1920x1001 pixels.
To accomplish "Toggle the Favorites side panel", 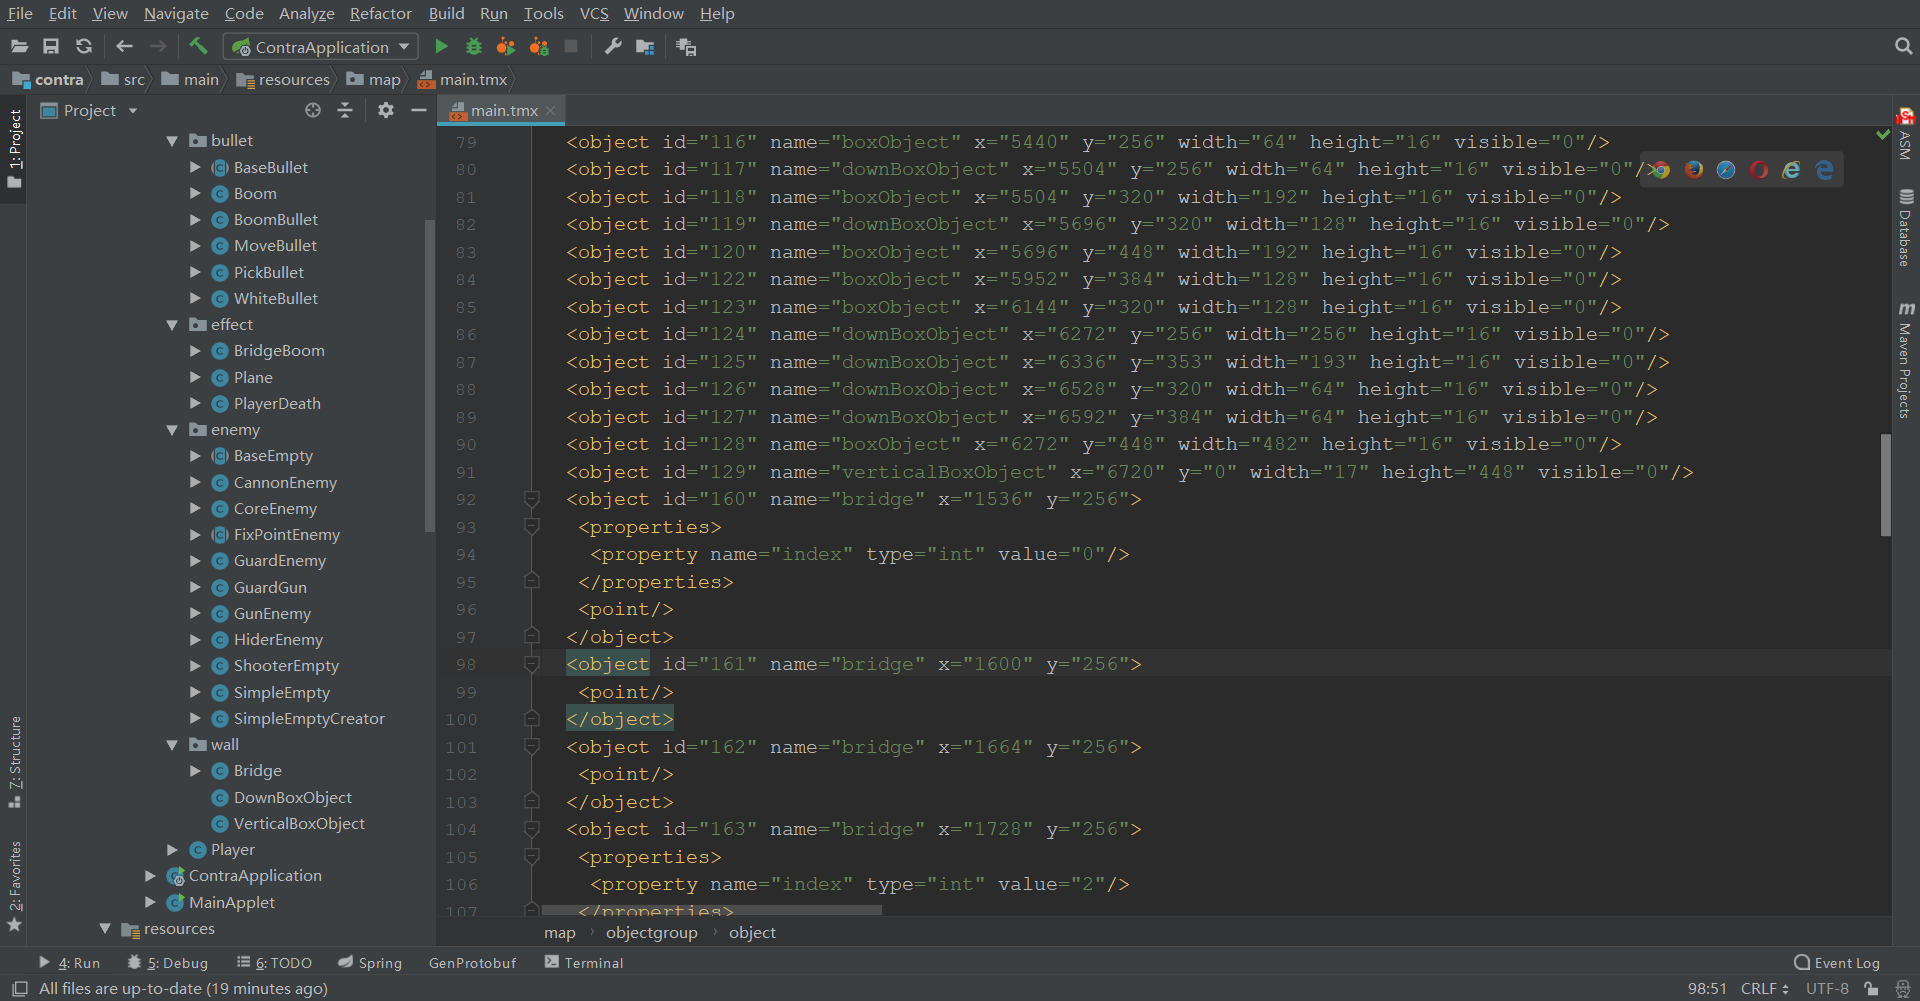I will coord(15,886).
